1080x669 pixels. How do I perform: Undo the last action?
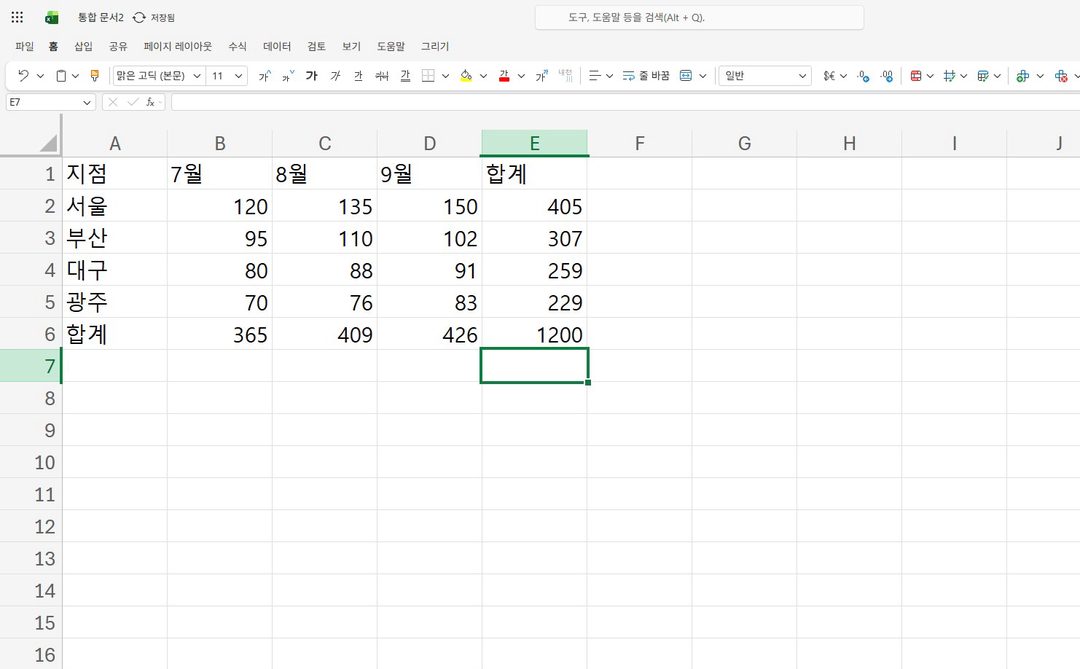pos(23,76)
